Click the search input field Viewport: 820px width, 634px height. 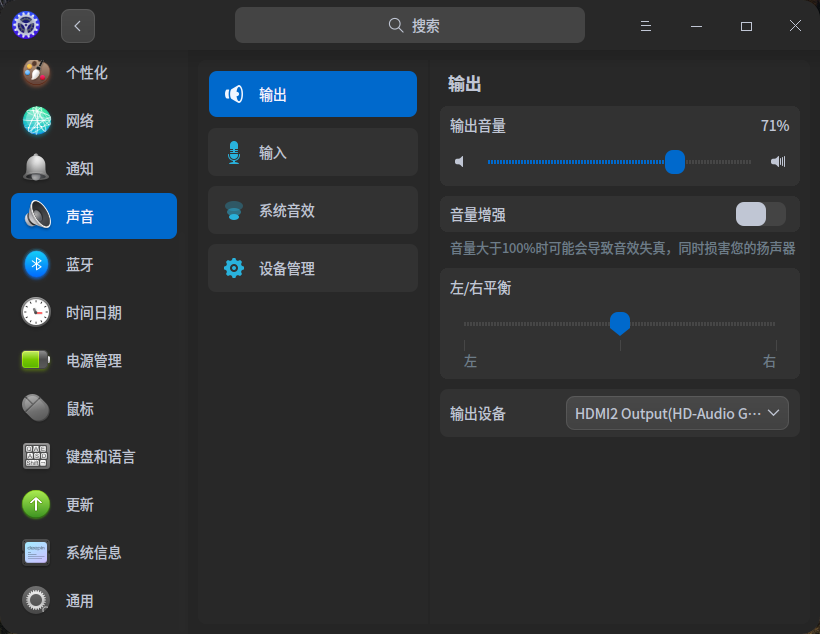pyautogui.click(x=410, y=26)
